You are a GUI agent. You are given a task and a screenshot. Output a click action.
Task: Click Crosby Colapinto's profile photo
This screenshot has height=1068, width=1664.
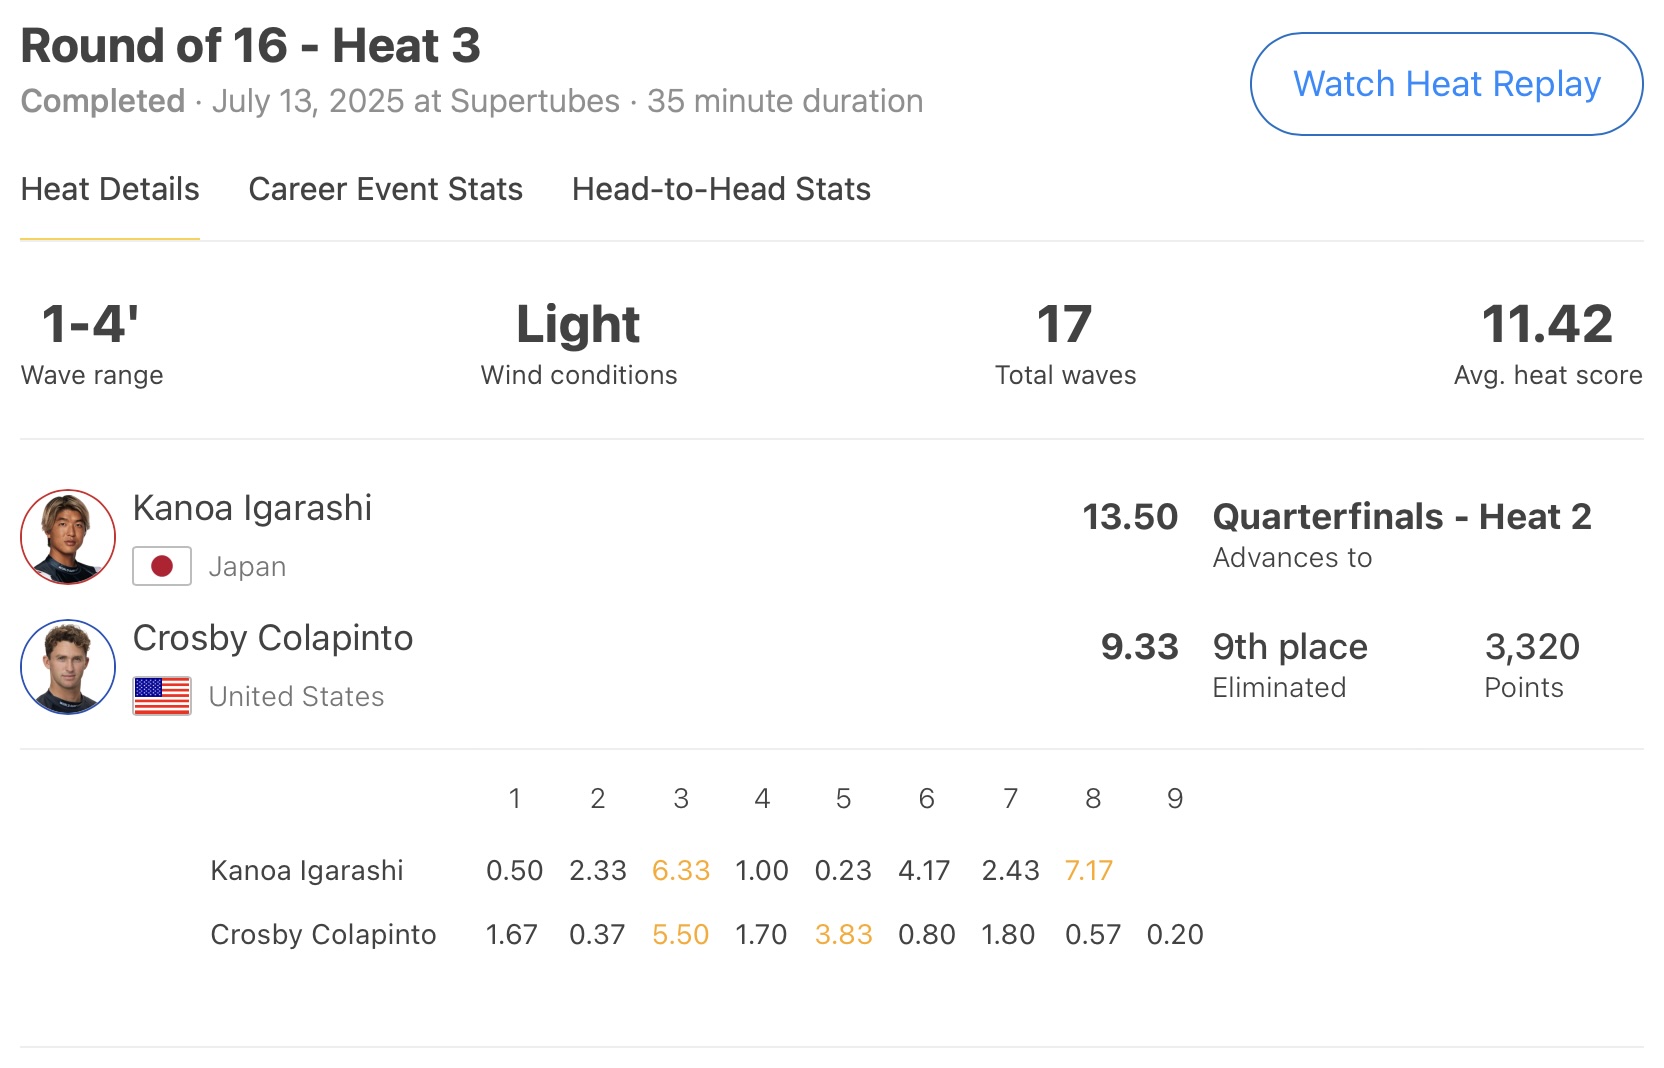point(68,667)
